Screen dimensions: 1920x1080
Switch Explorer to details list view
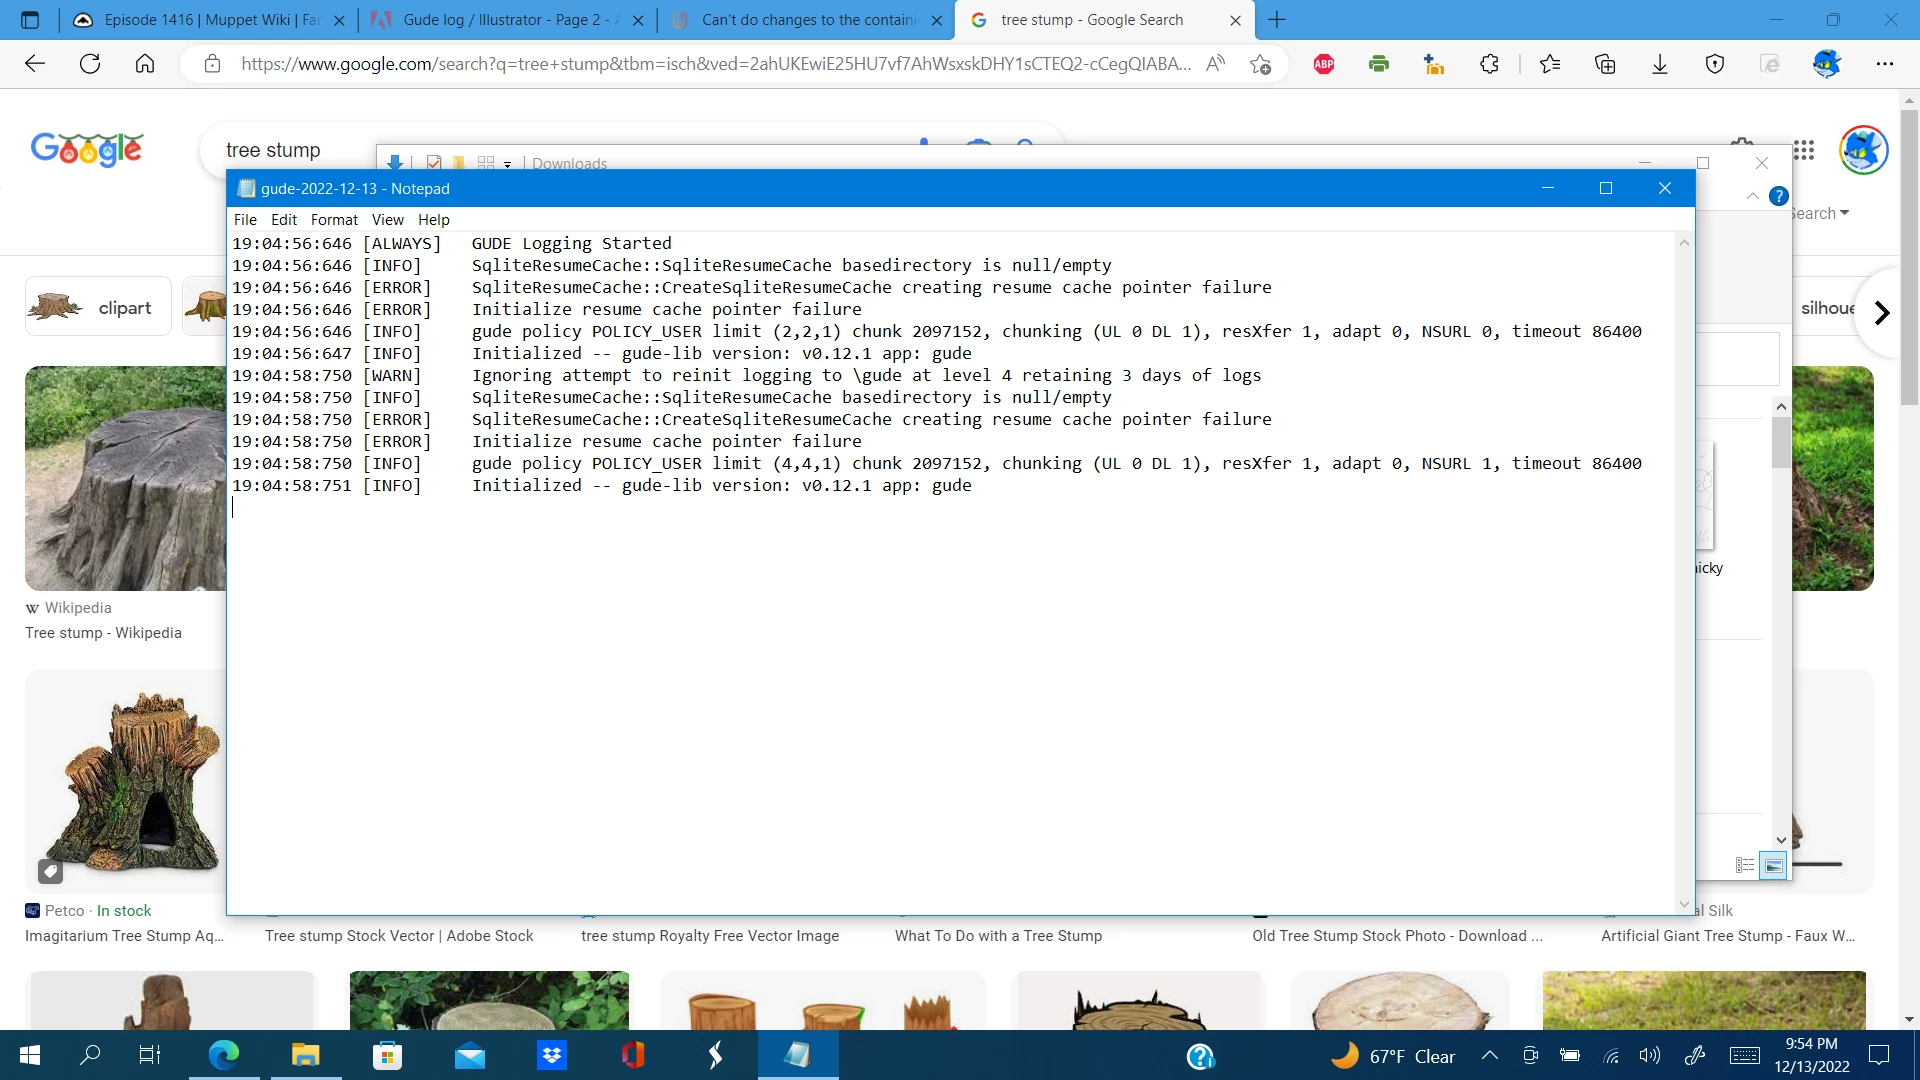(x=1745, y=866)
